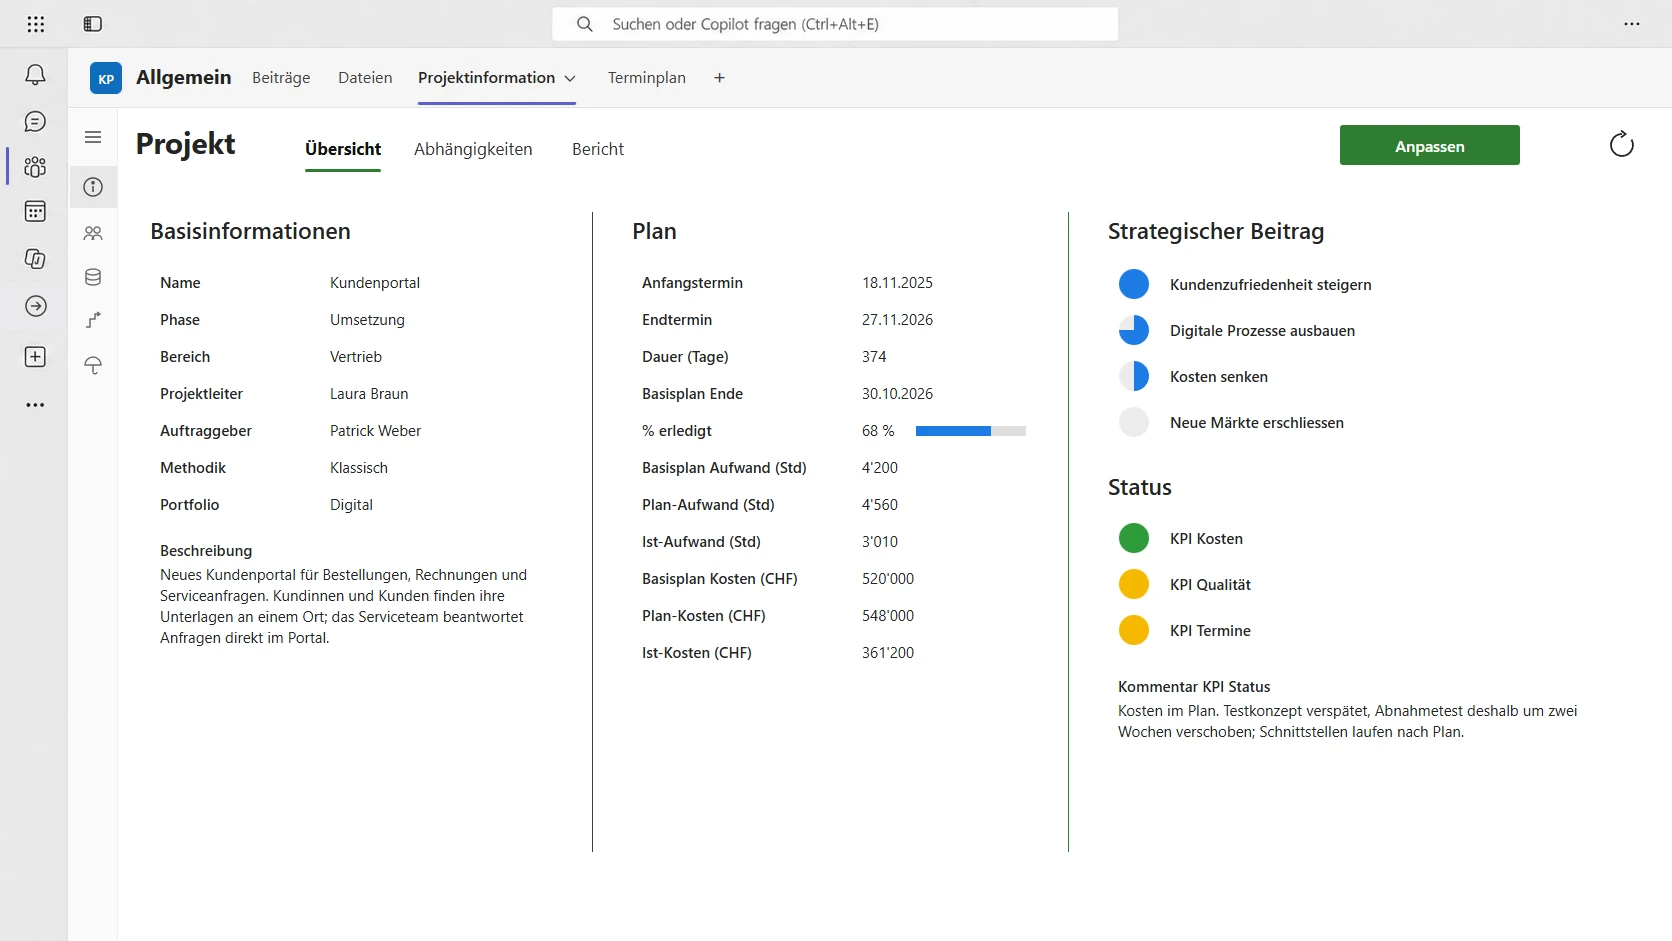This screenshot has width=1672, height=941.
Task: Open the Teams icon in rail
Action: (35, 166)
